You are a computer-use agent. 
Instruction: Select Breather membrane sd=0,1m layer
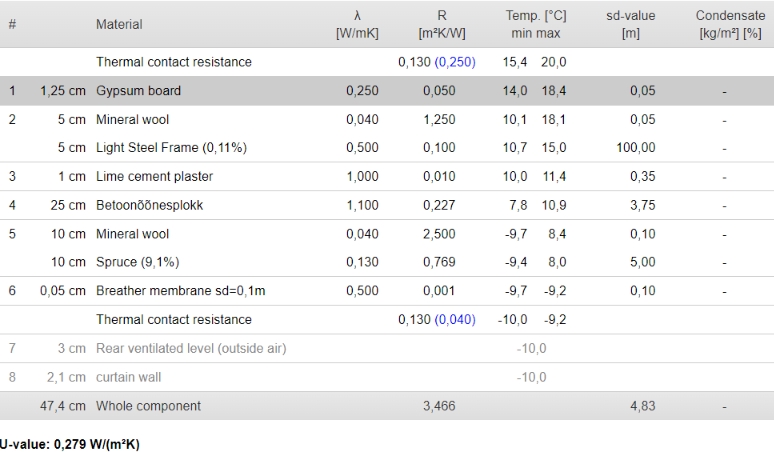point(387,291)
